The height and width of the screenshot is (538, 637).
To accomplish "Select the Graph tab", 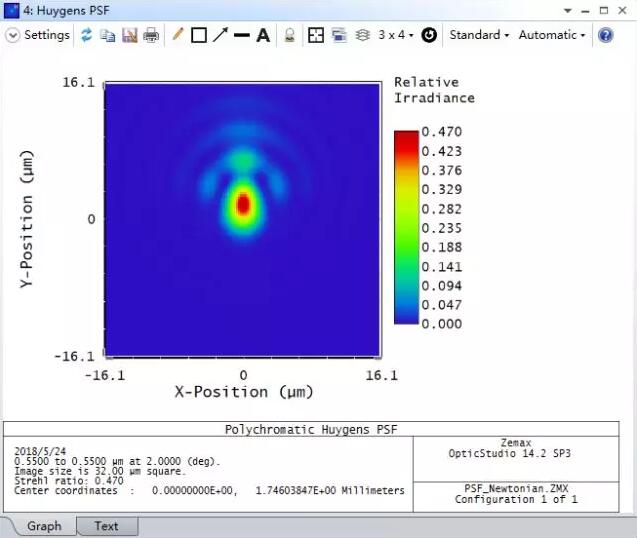I will coord(44,526).
